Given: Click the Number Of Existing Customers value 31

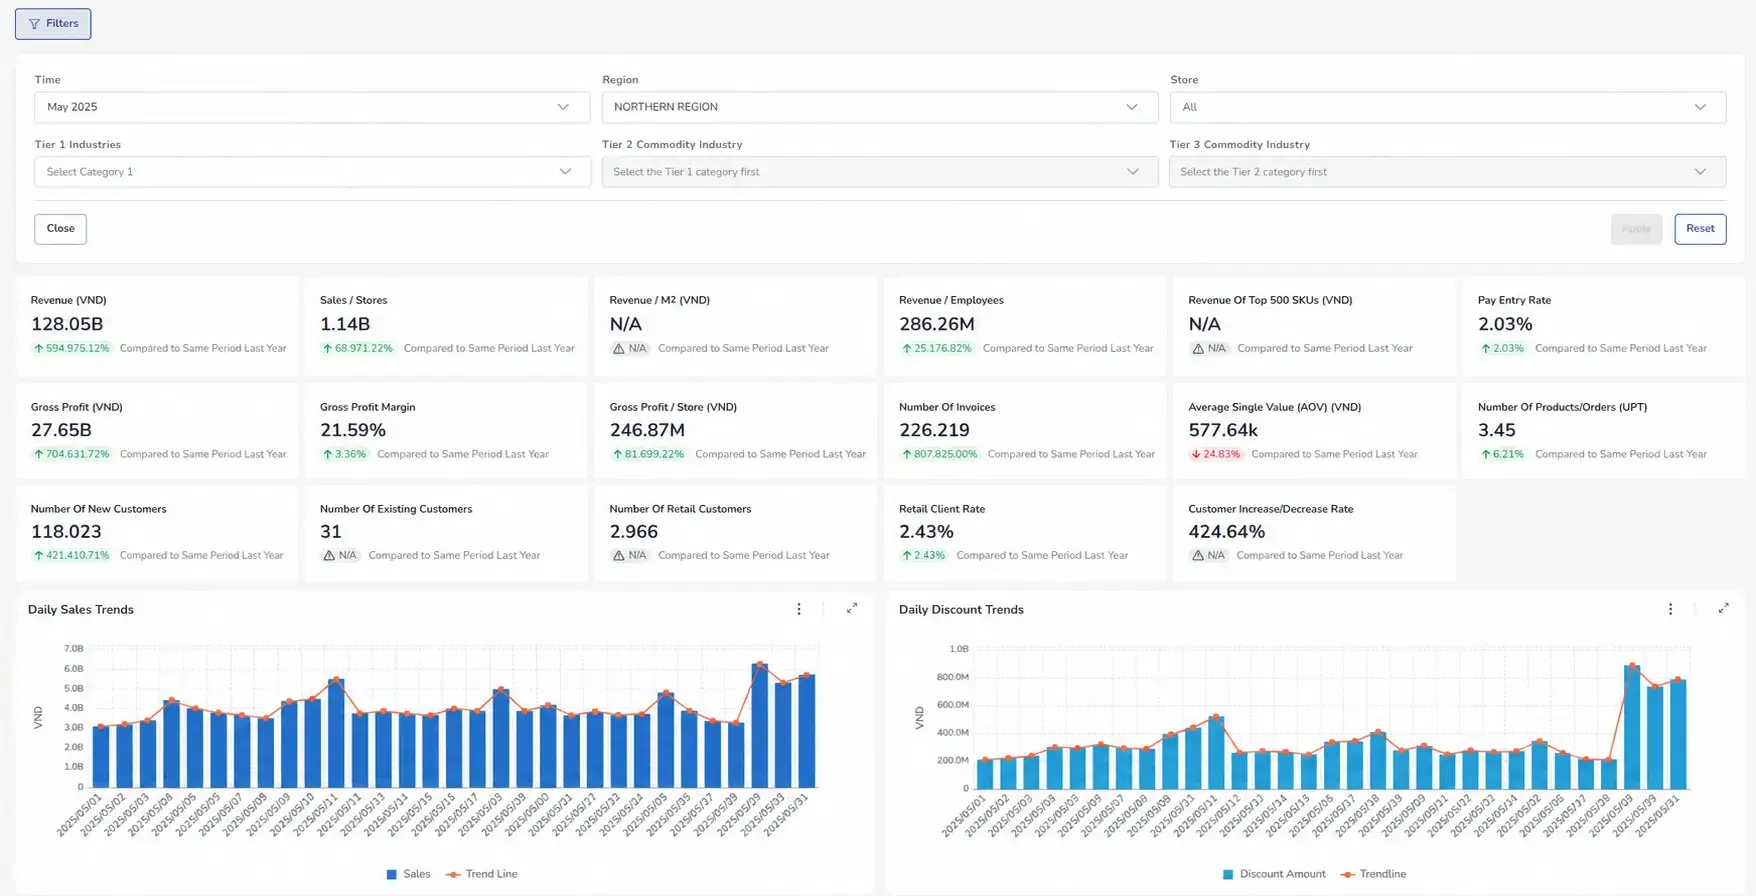Looking at the screenshot, I should coord(331,532).
